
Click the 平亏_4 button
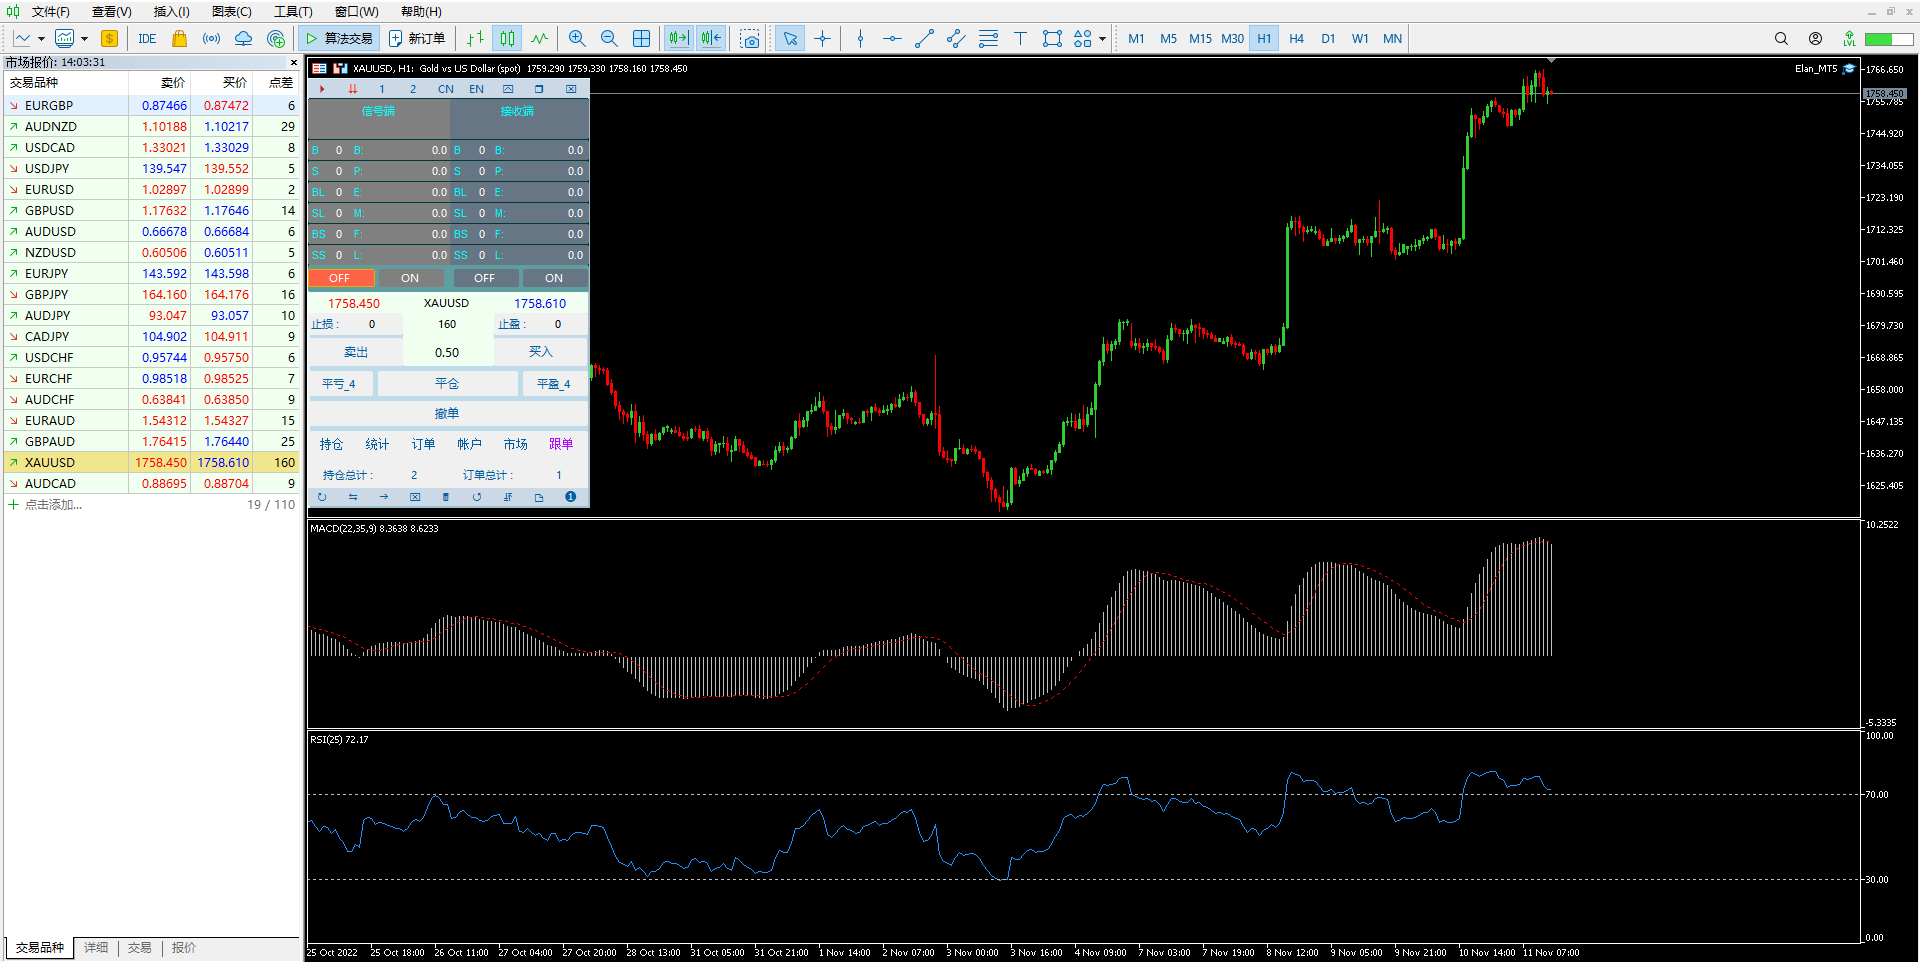(339, 384)
